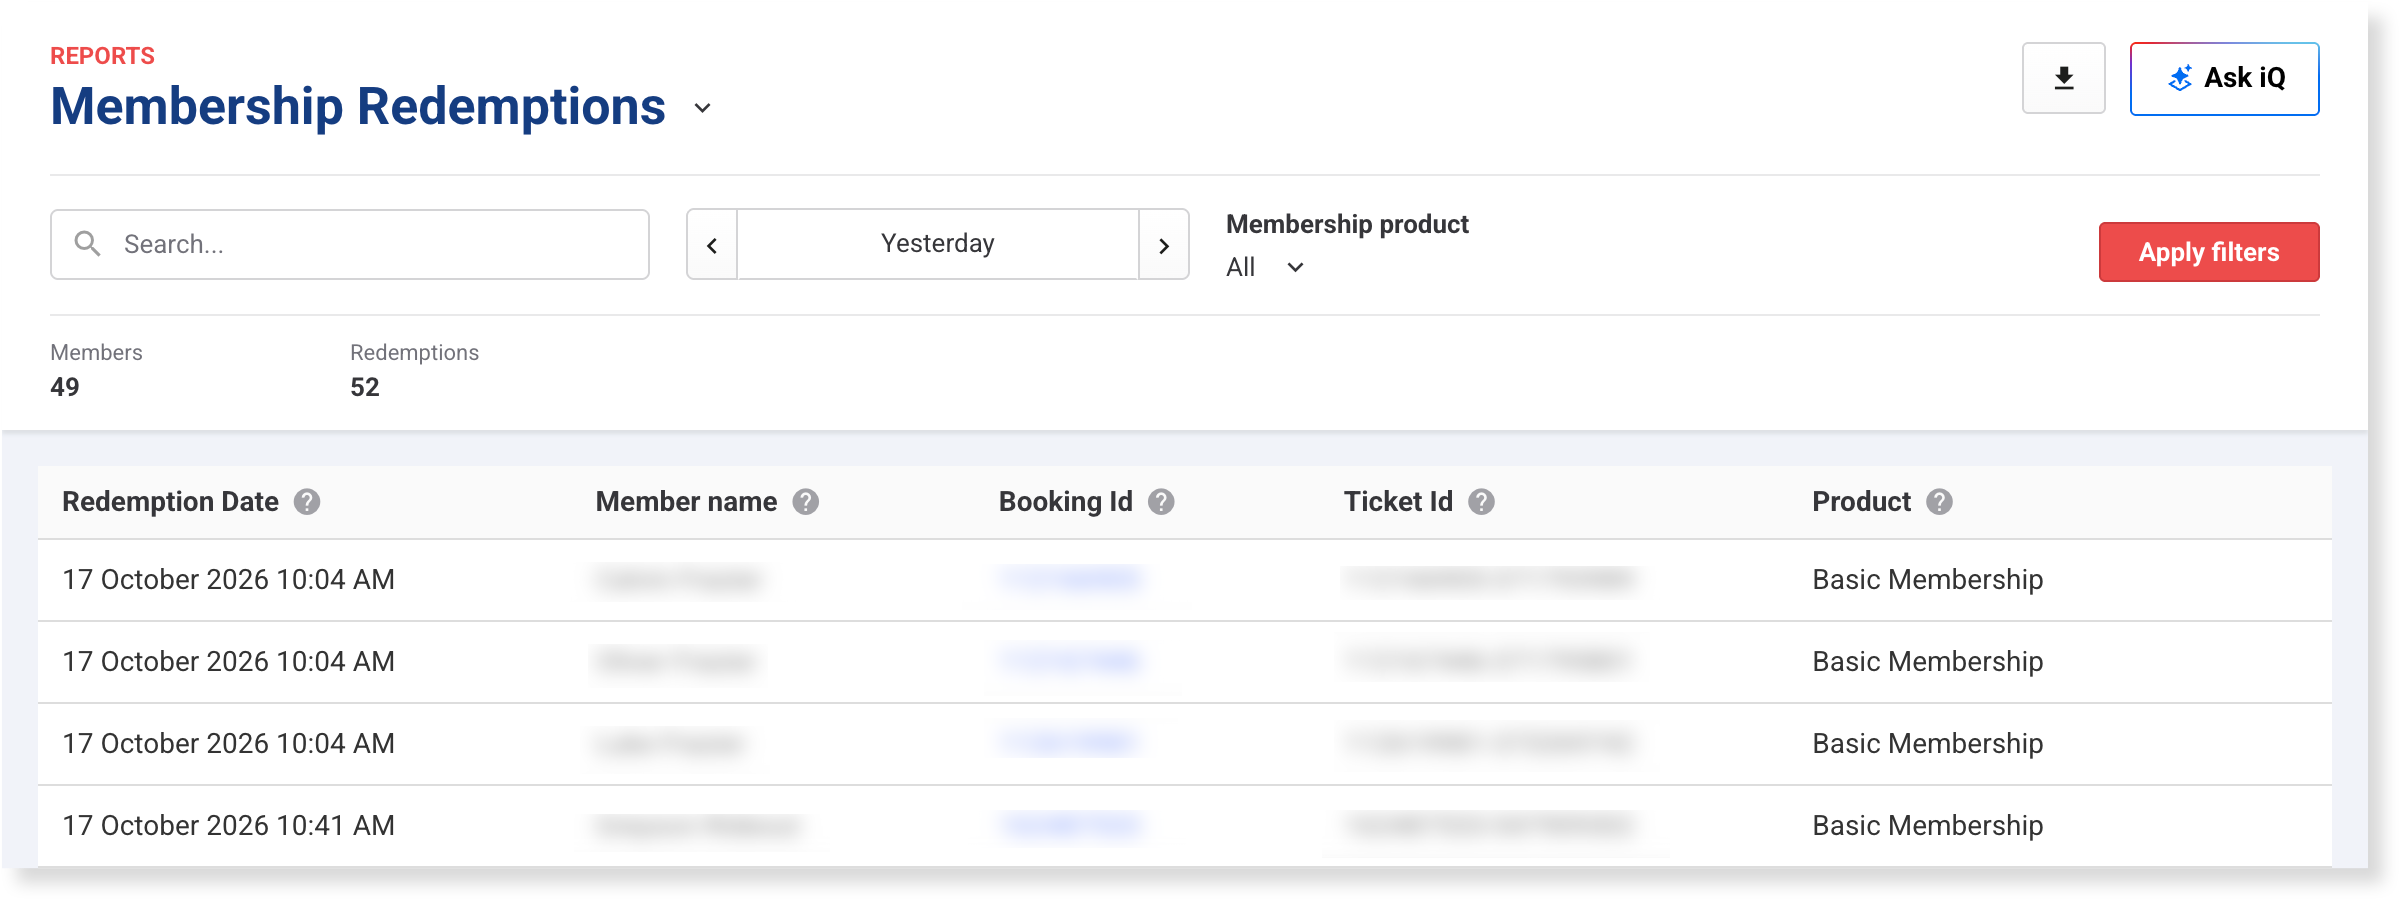Click the Apply filters button

(x=2209, y=252)
